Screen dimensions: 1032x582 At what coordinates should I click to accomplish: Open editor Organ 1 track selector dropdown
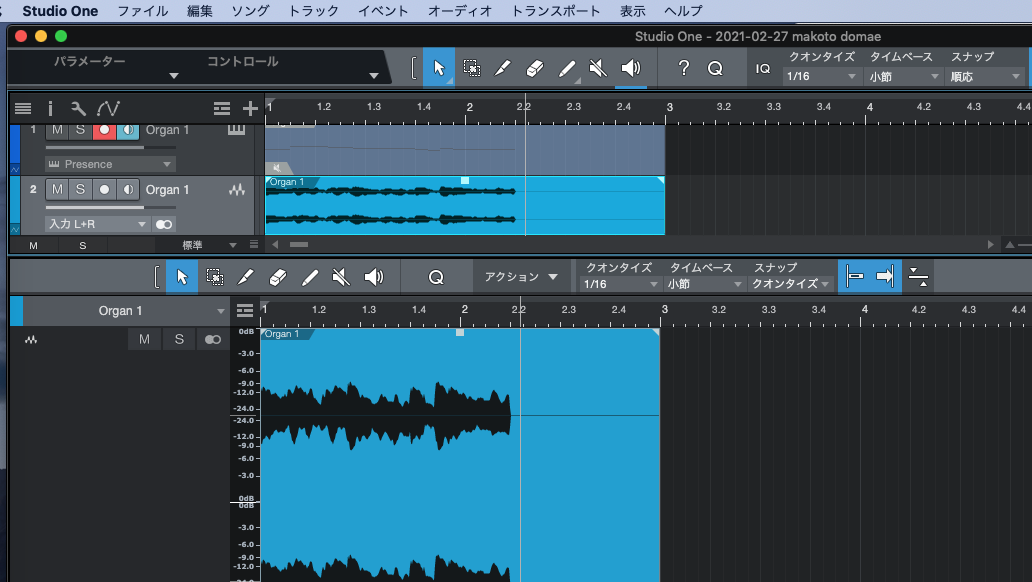tap(126, 311)
